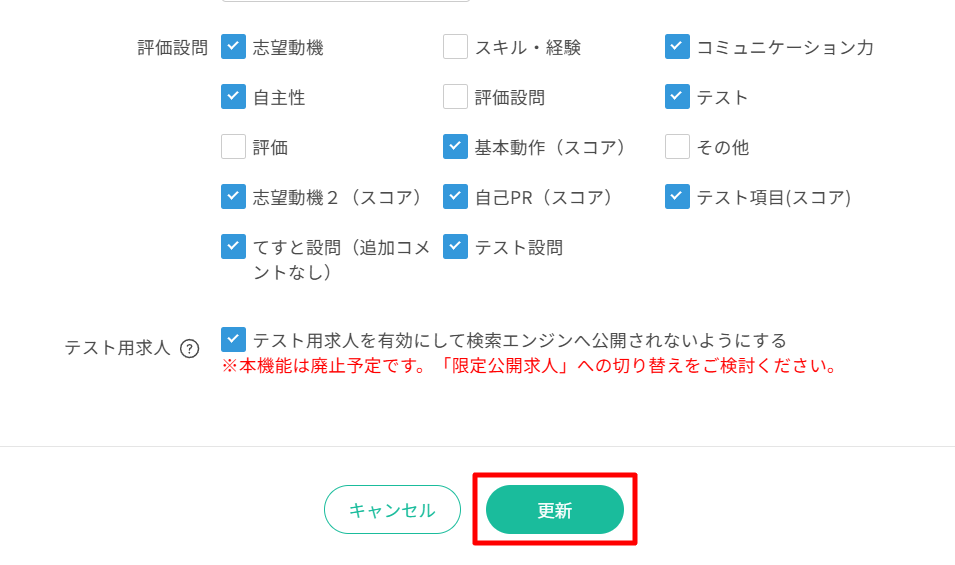Toggle the 自己PR(スコア) checkbox
The width and height of the screenshot is (955, 565).
point(455,197)
